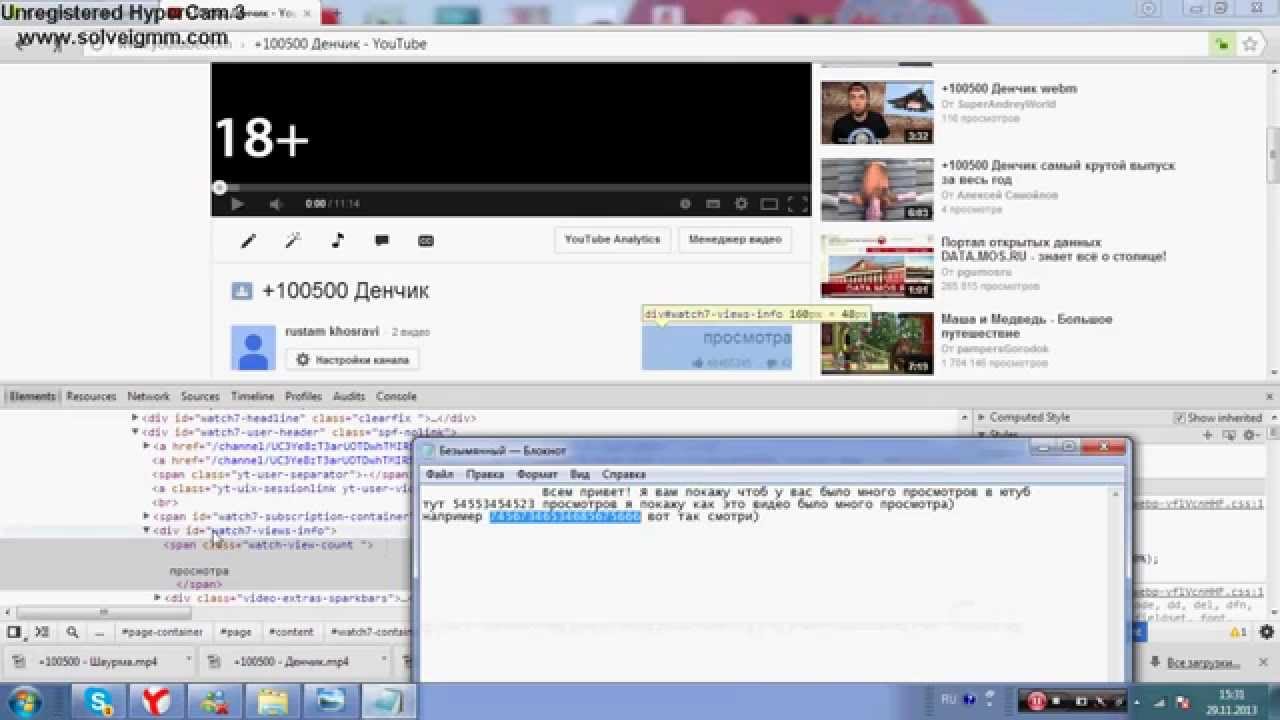Select the #page-container breadcrumb
This screenshot has width=1280, height=720.
(x=162, y=632)
